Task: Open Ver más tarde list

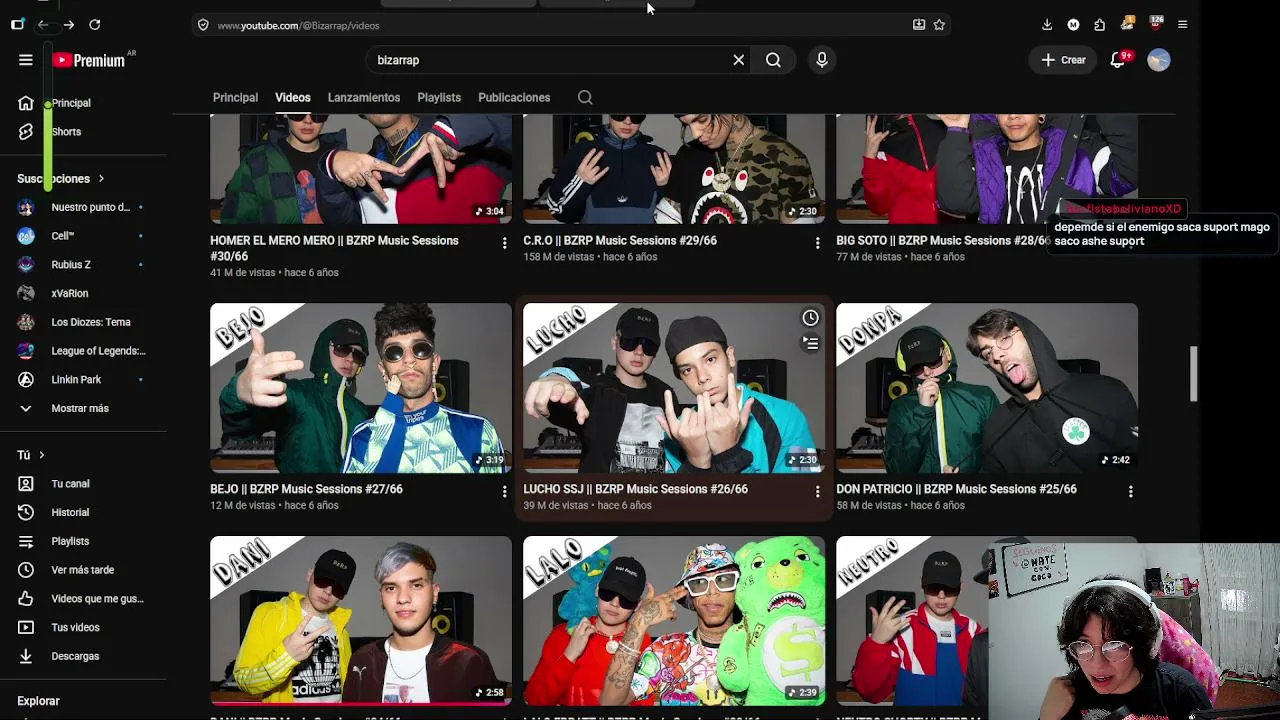Action: click(x=83, y=570)
